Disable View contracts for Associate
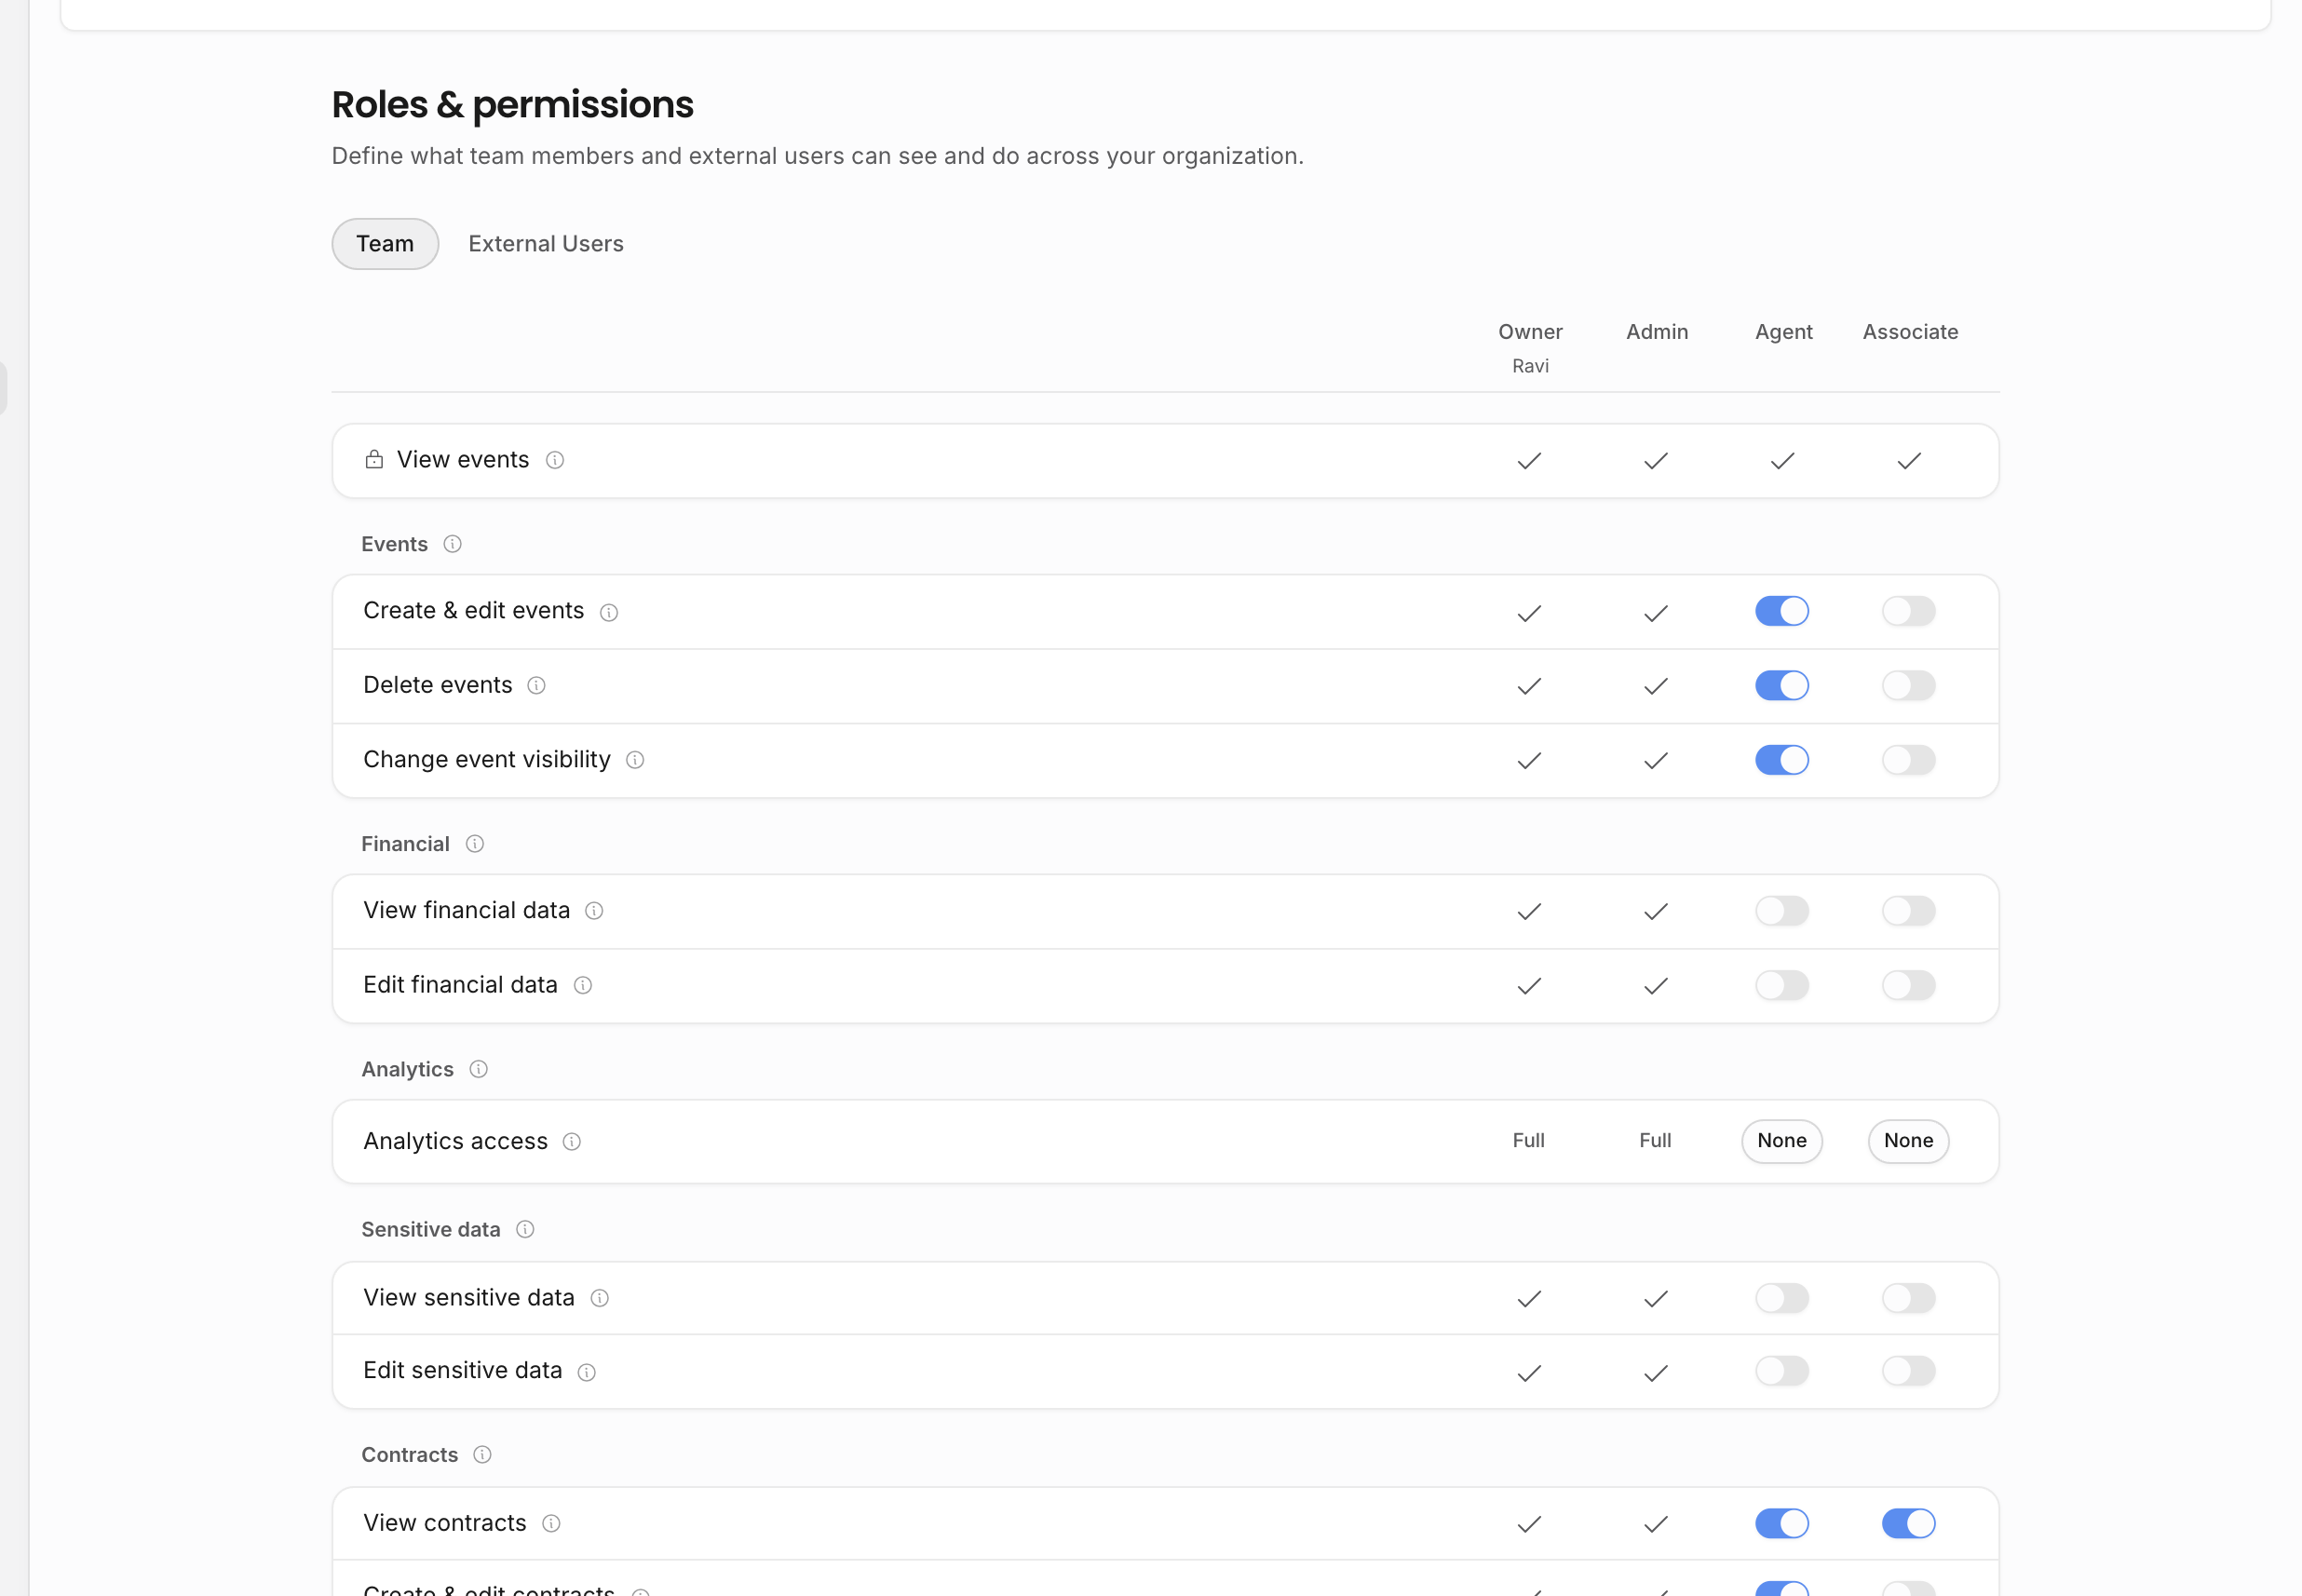The width and height of the screenshot is (2302, 1596). click(1909, 1523)
